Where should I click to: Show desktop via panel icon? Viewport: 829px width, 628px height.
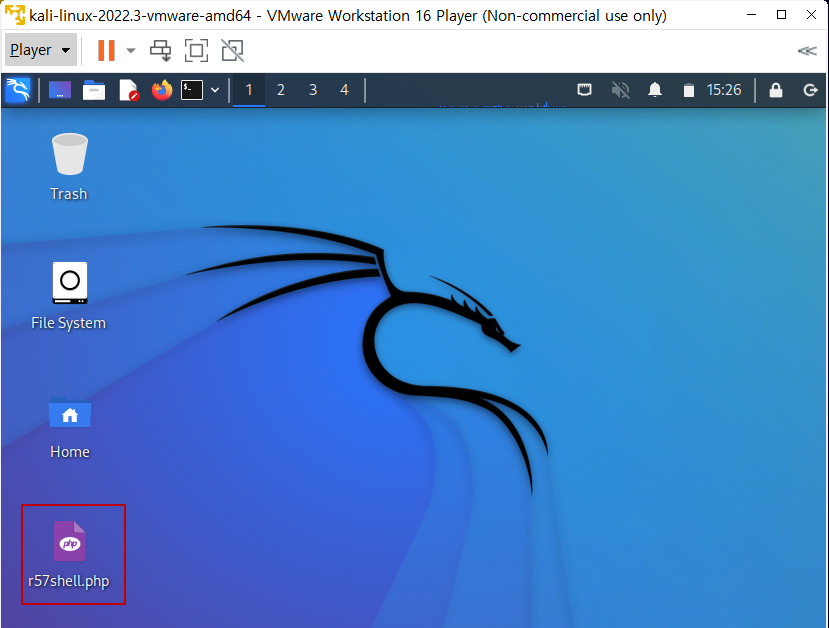point(60,90)
